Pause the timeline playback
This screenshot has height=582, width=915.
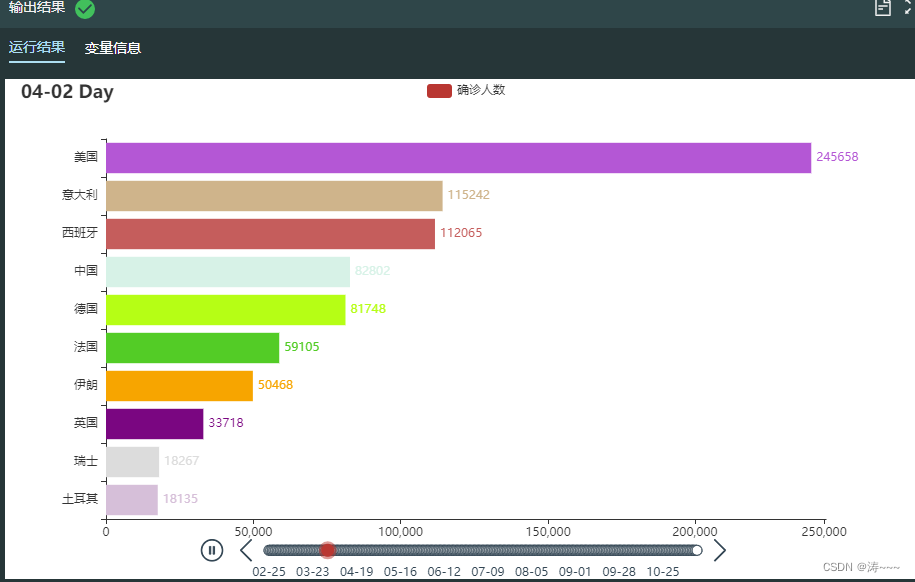(x=212, y=550)
